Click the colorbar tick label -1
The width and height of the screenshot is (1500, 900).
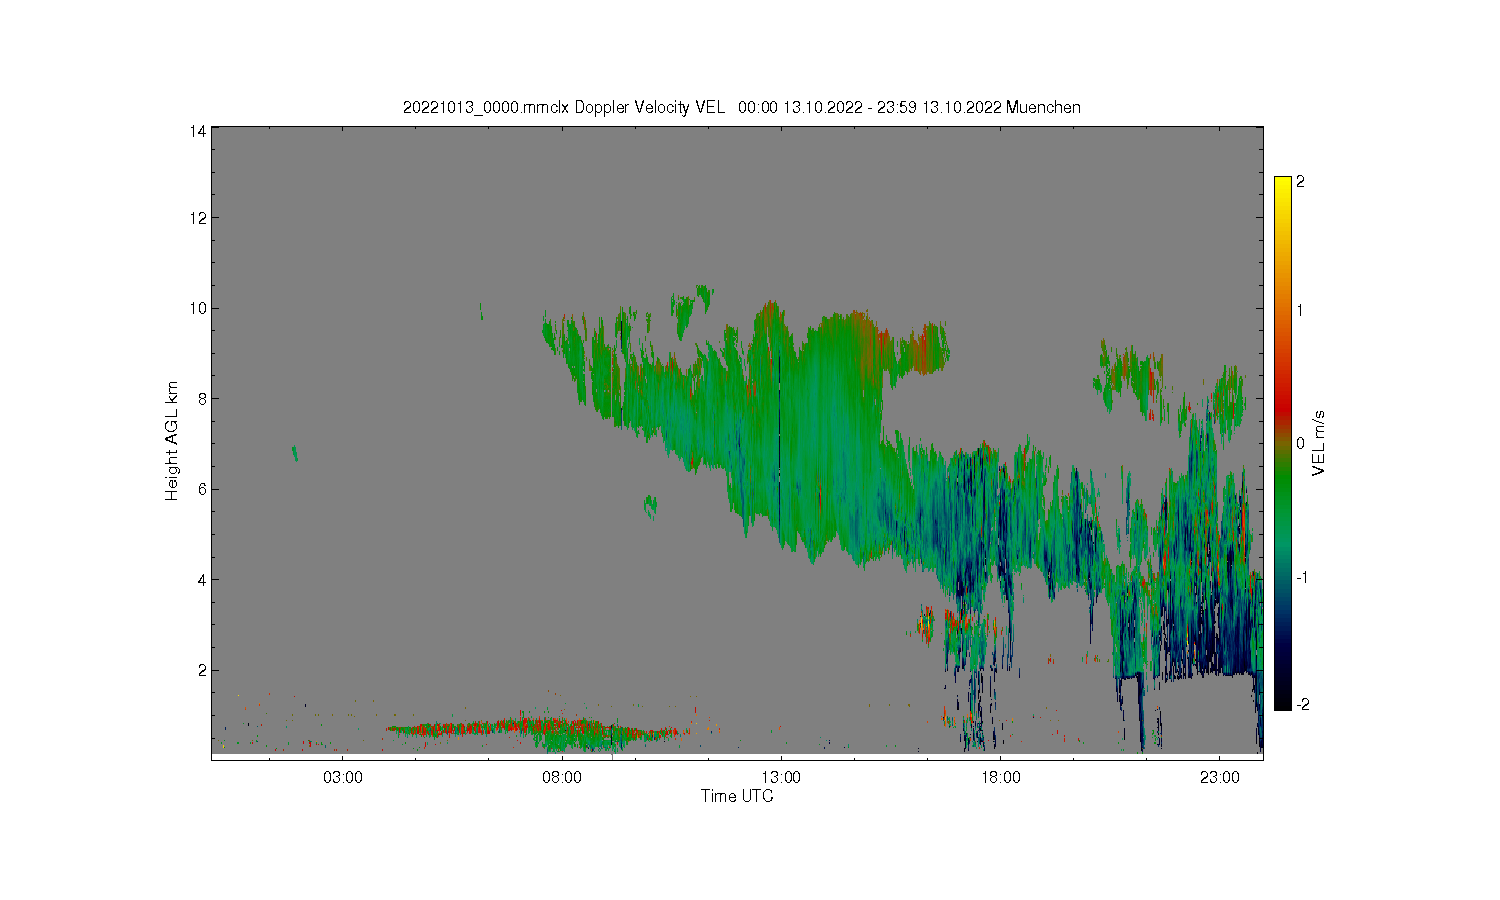click(x=1302, y=577)
